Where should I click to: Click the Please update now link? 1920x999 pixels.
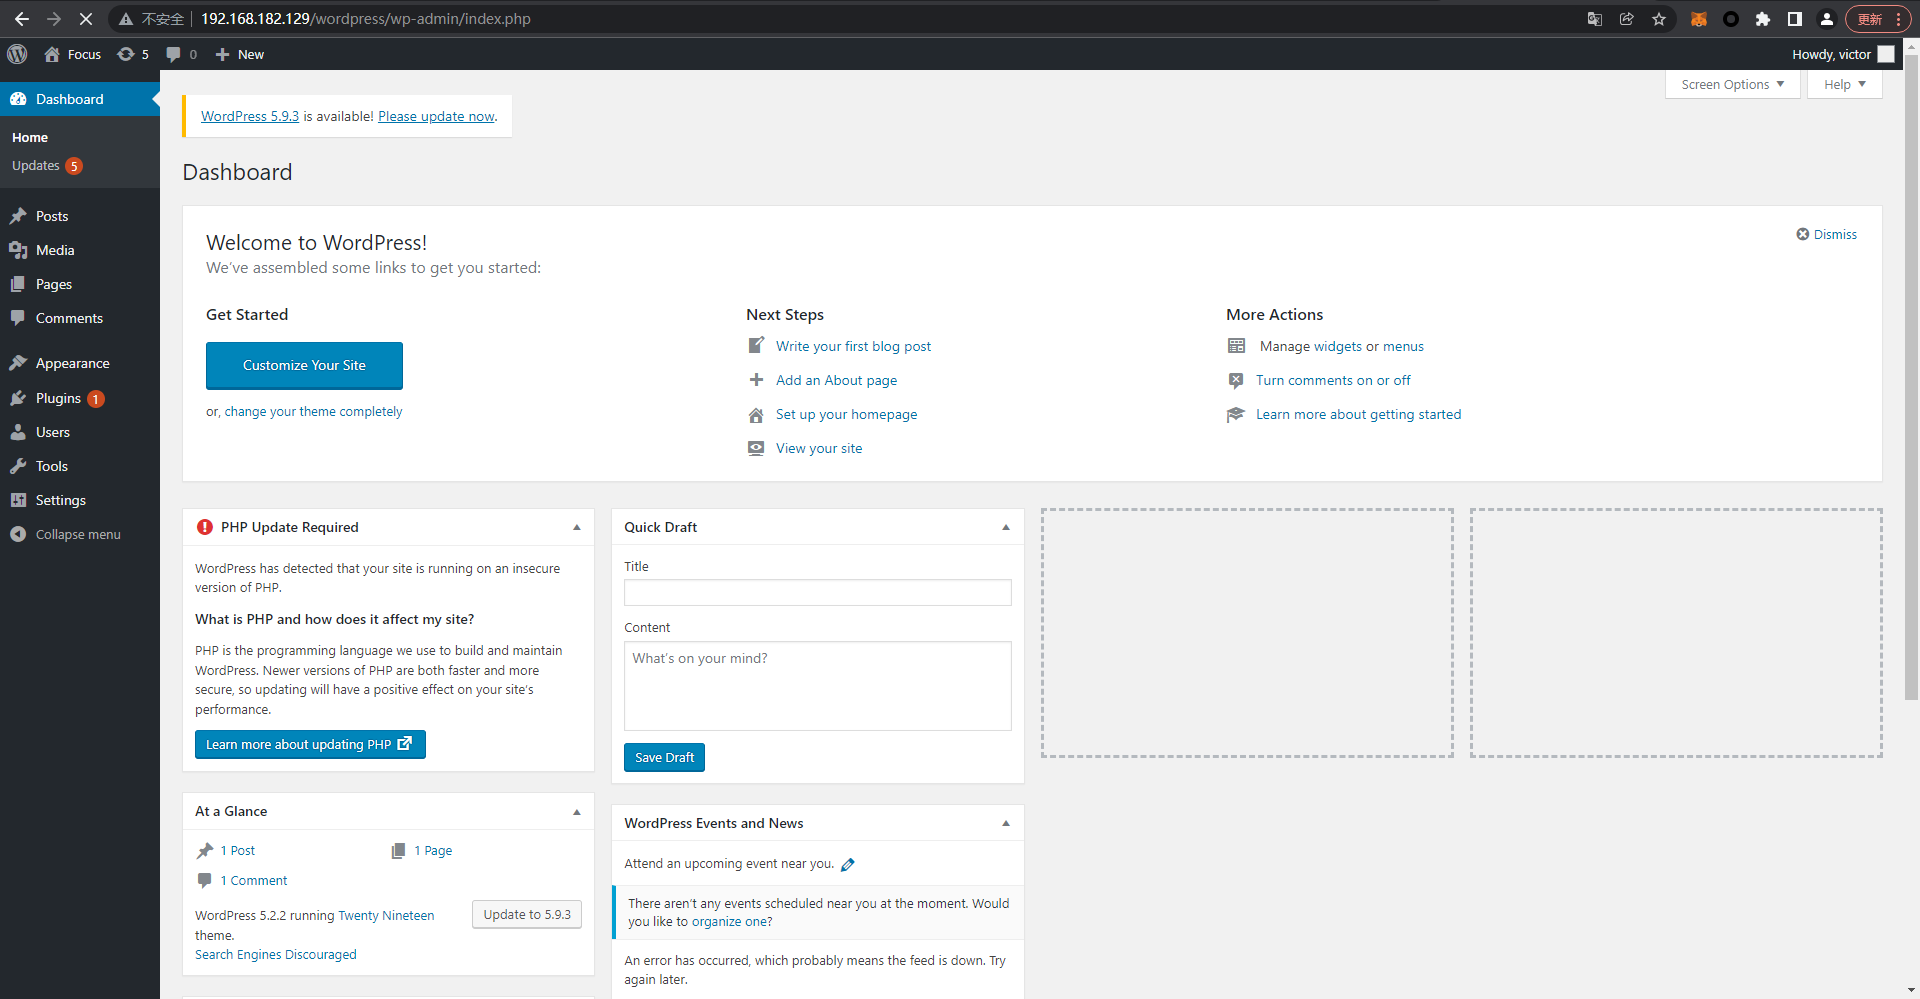tap(436, 116)
